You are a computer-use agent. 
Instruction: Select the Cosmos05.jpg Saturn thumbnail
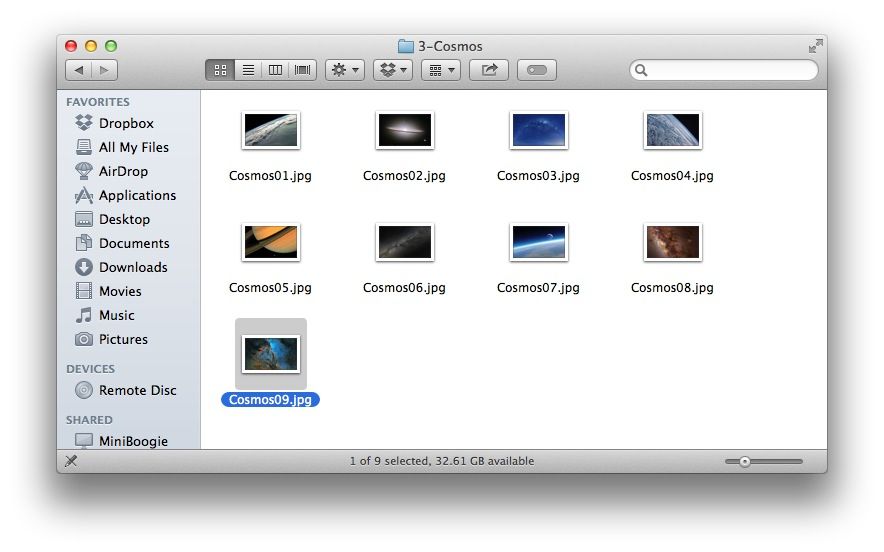[270, 242]
